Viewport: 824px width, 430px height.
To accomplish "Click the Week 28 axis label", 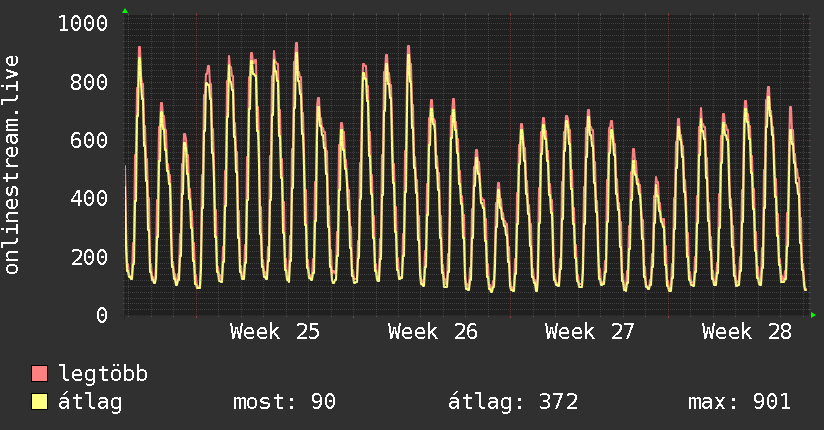I will 747,332.
